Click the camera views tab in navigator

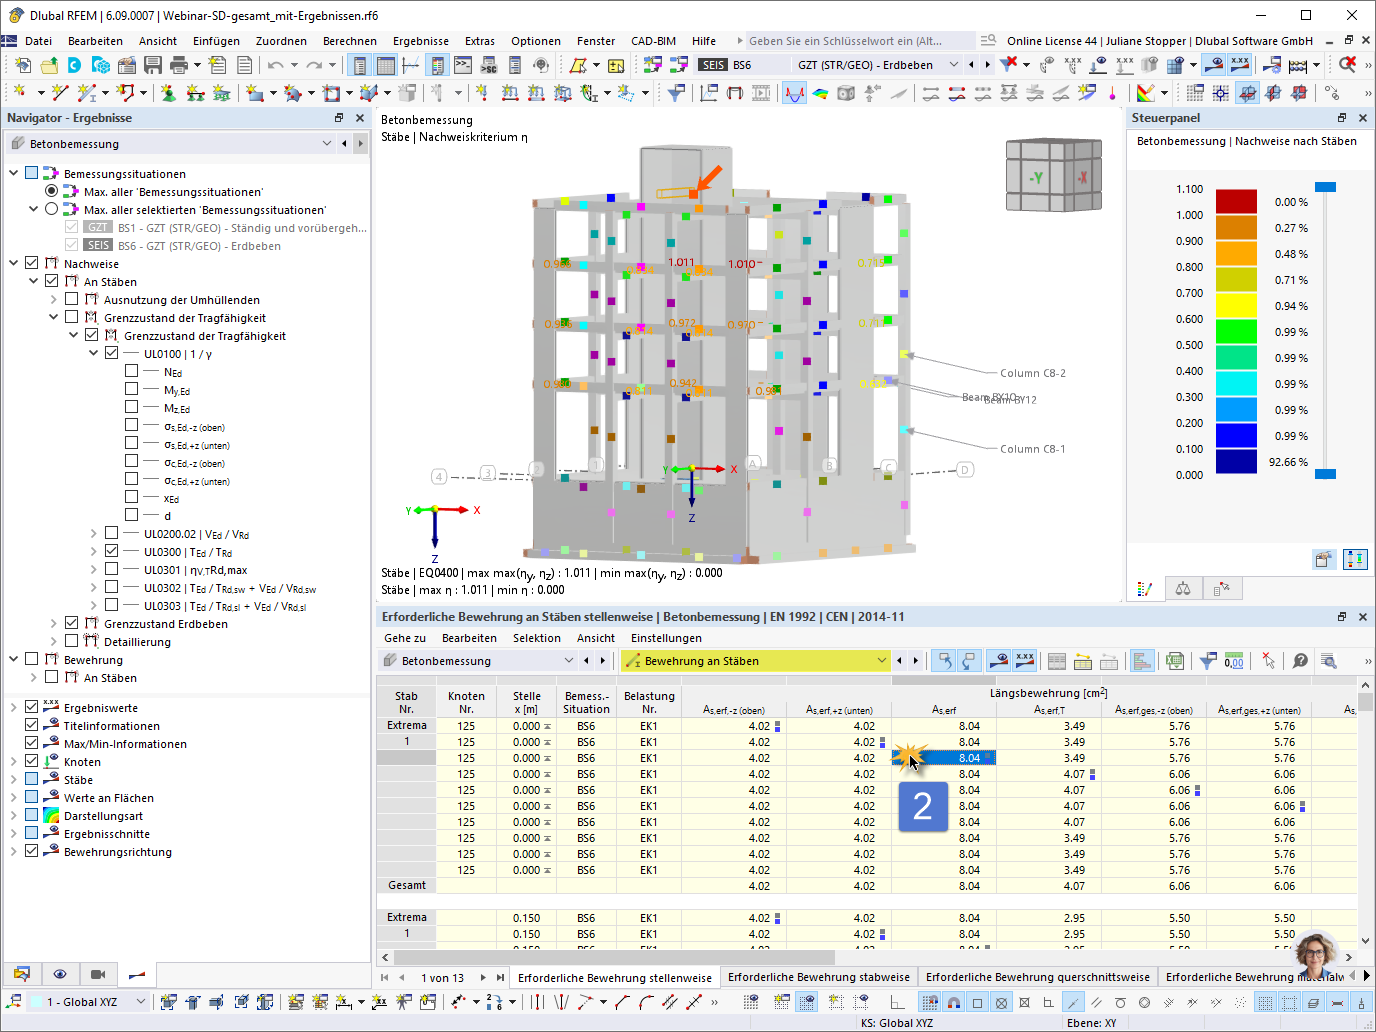click(x=98, y=974)
